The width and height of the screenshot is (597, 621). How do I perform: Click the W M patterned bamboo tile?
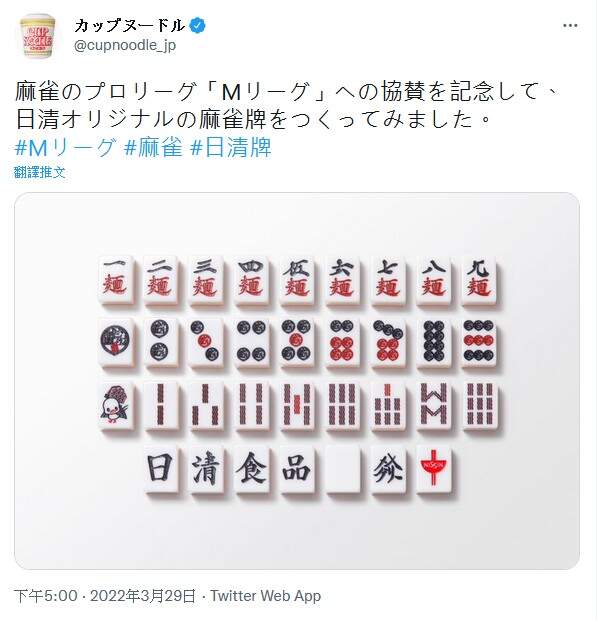(434, 406)
